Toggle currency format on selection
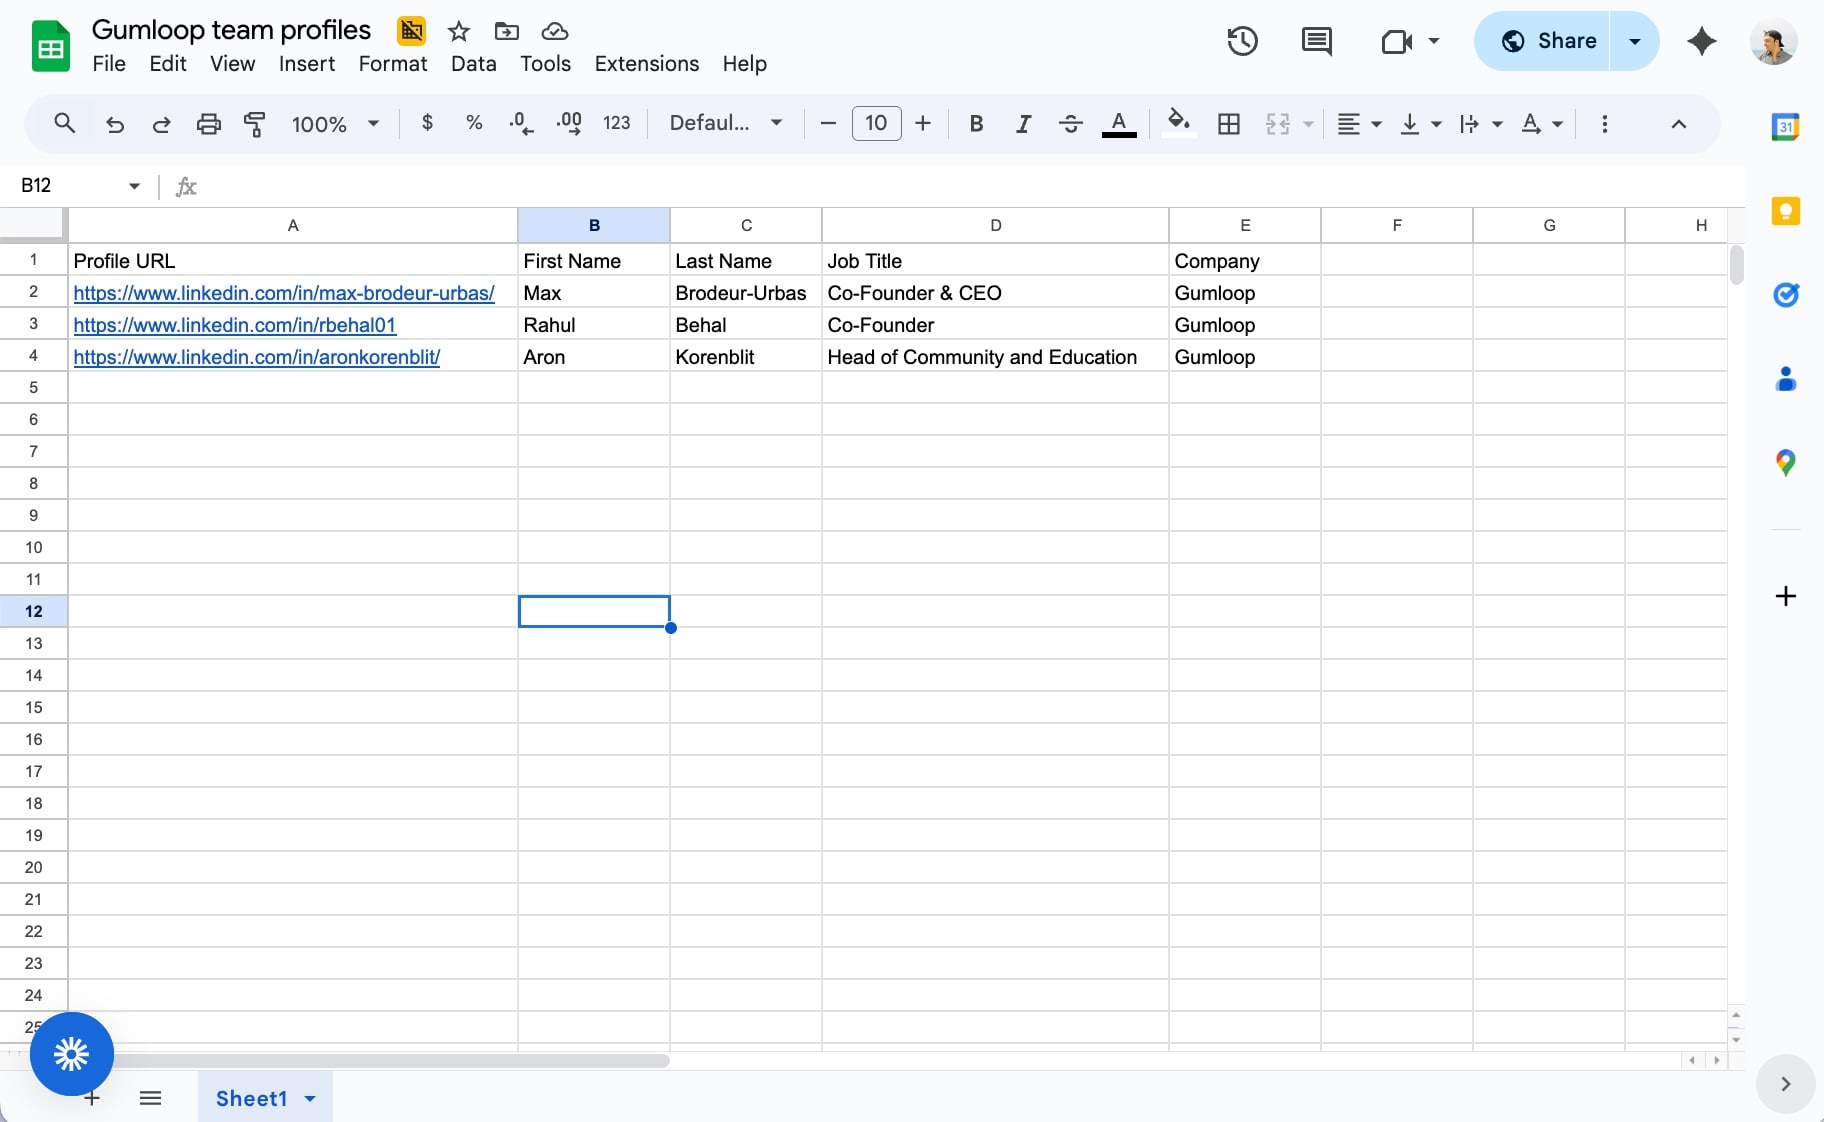 click(x=427, y=124)
